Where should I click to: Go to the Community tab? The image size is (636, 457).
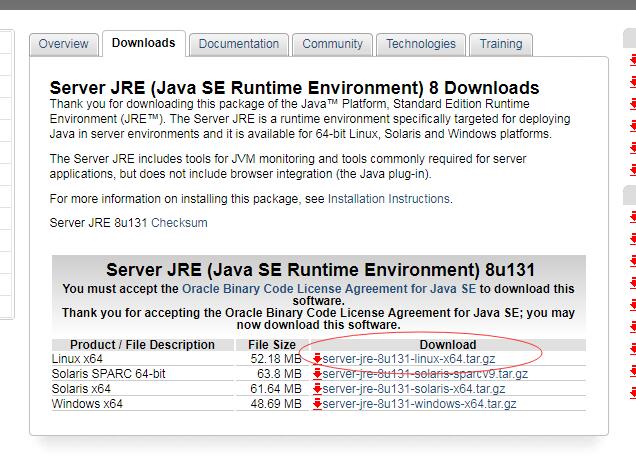[332, 44]
